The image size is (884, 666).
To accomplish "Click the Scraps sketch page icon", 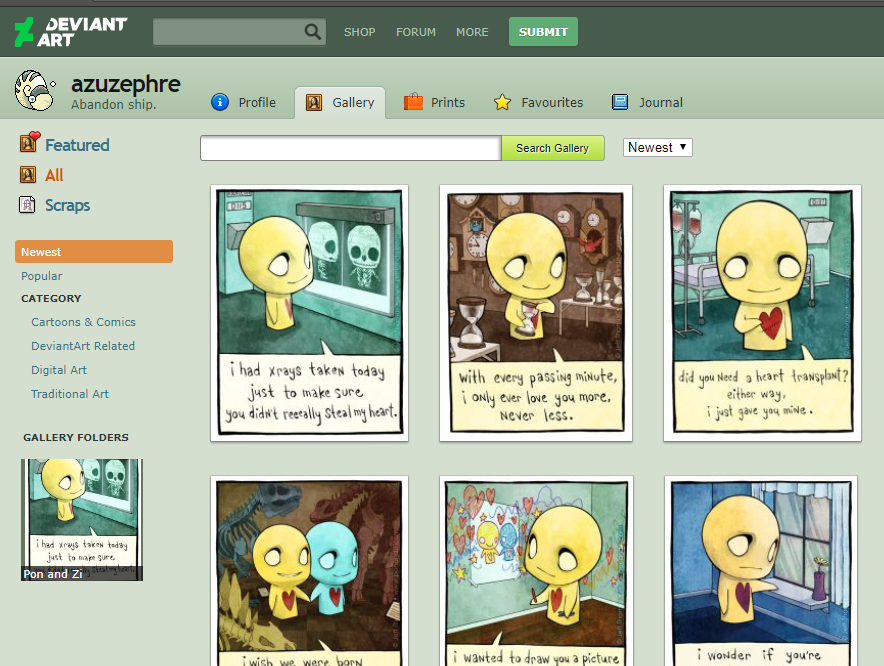I will tap(27, 205).
